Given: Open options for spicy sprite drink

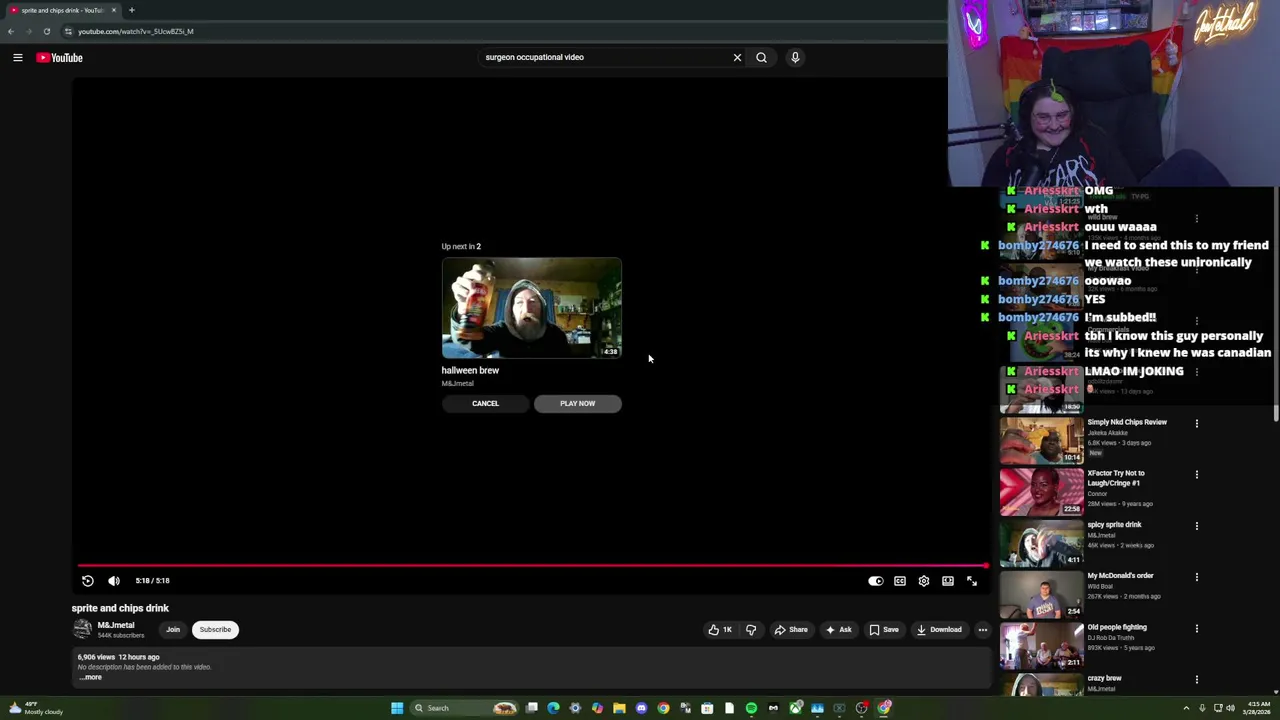Looking at the screenshot, I should pyautogui.click(x=1196, y=526).
